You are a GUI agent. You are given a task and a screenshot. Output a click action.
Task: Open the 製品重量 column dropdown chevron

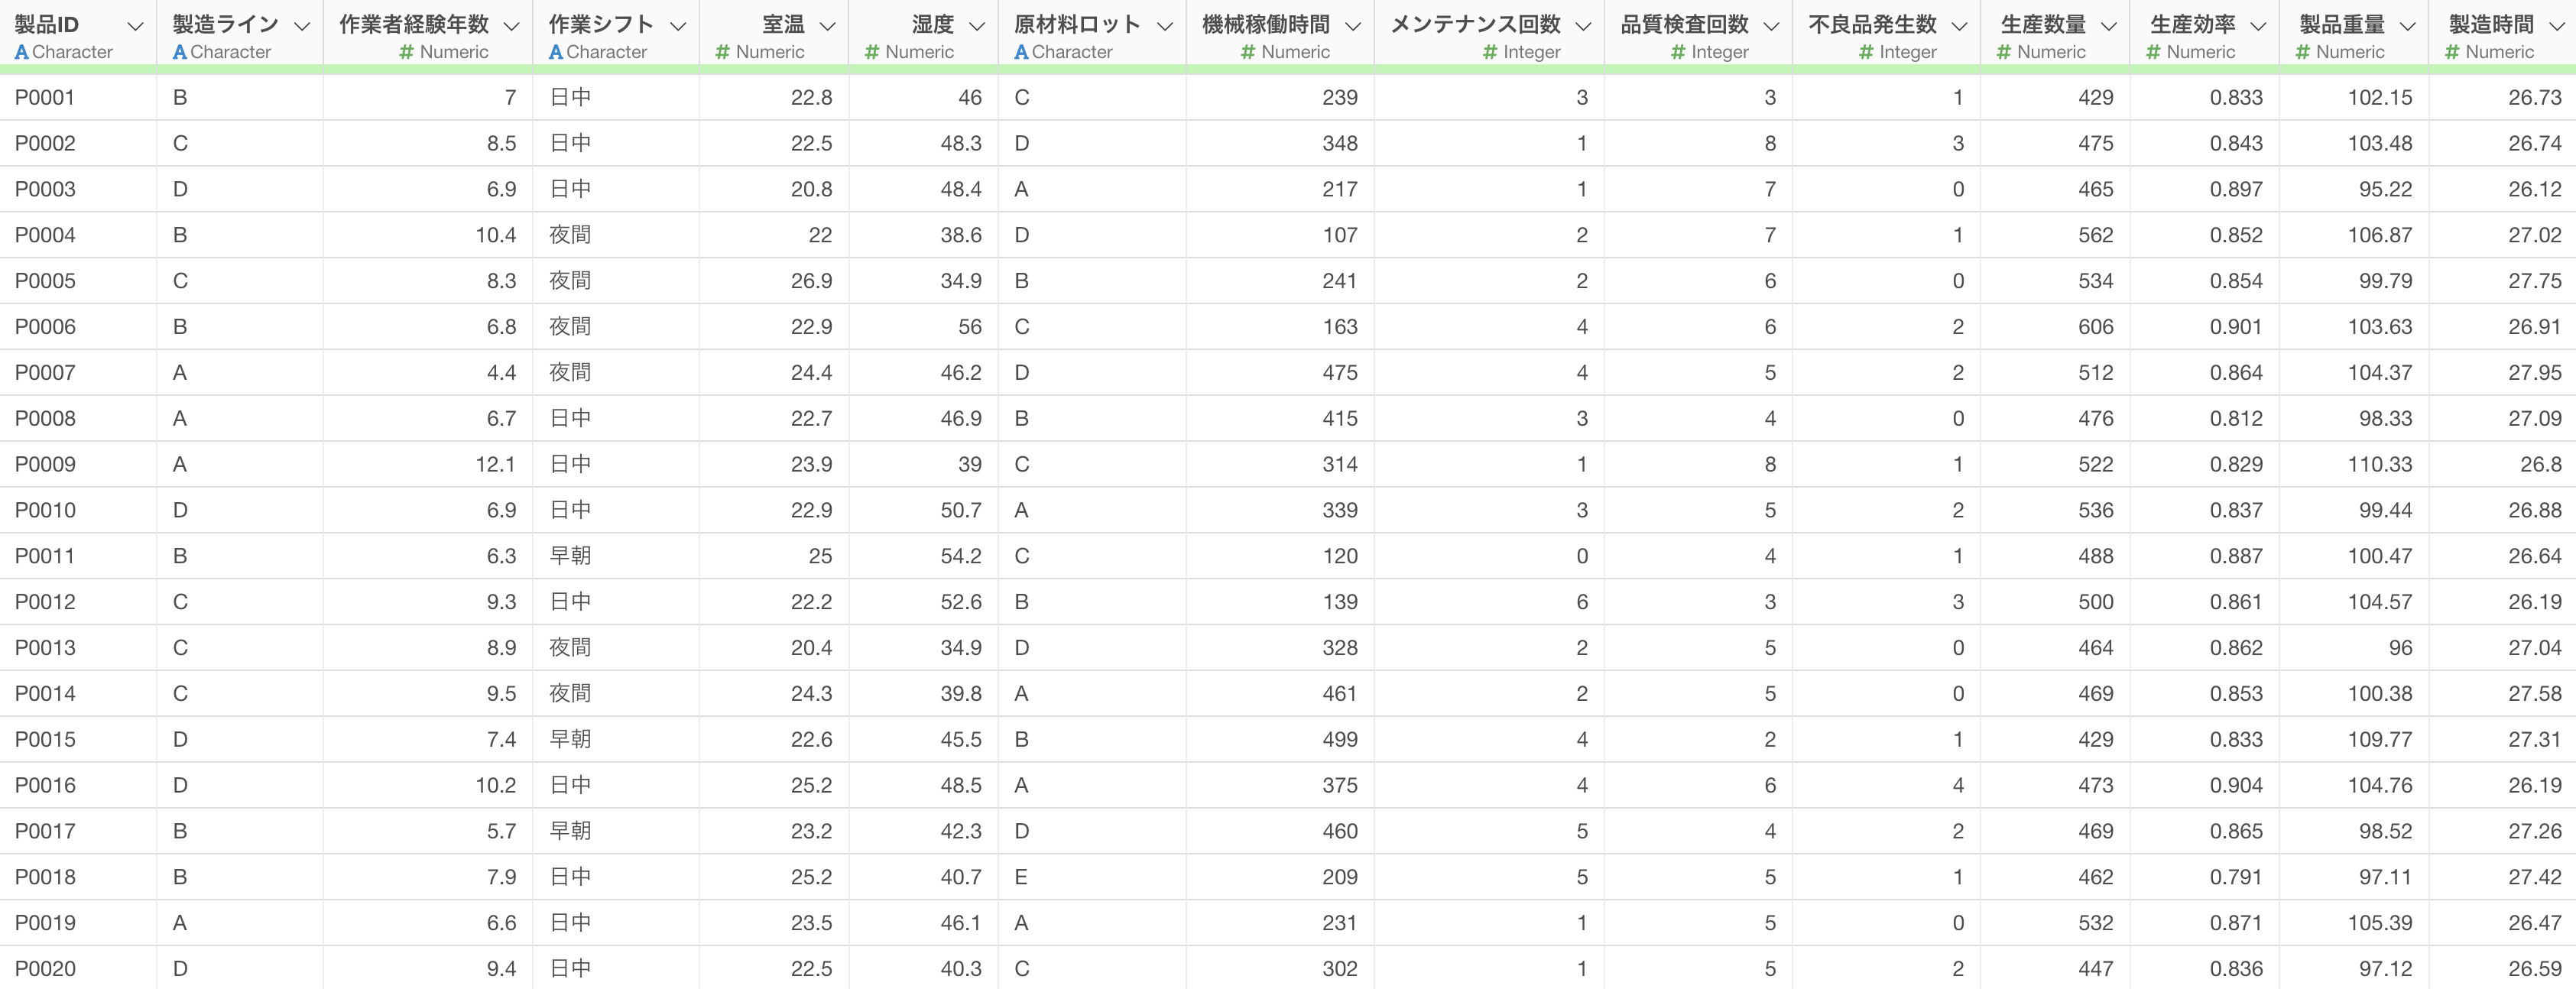pos(2408,26)
